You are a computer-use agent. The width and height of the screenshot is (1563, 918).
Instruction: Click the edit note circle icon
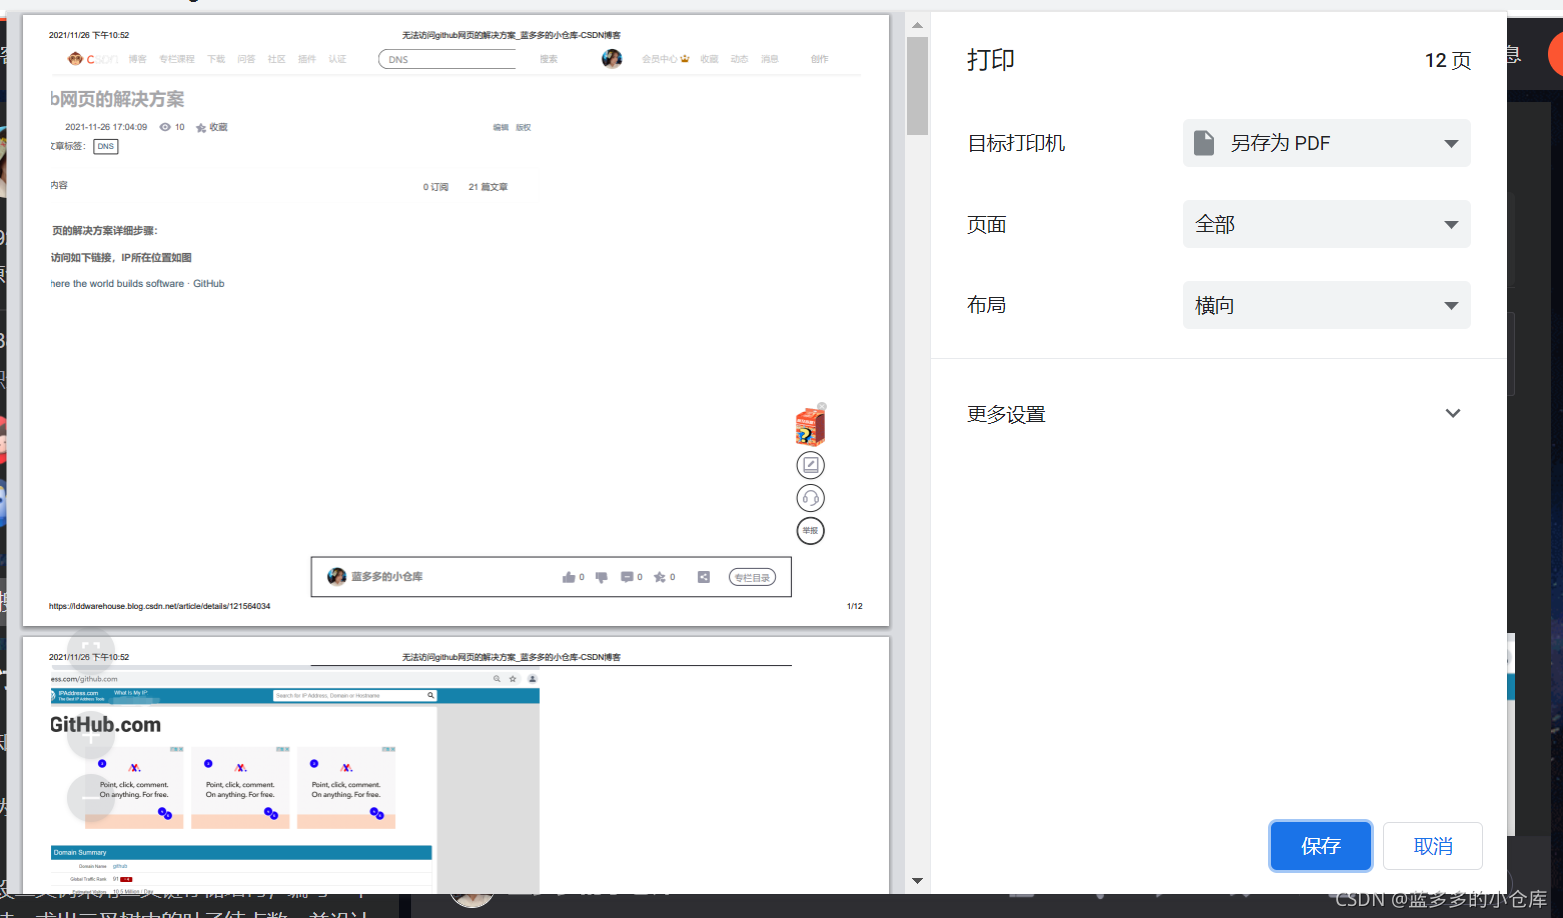[x=810, y=465]
